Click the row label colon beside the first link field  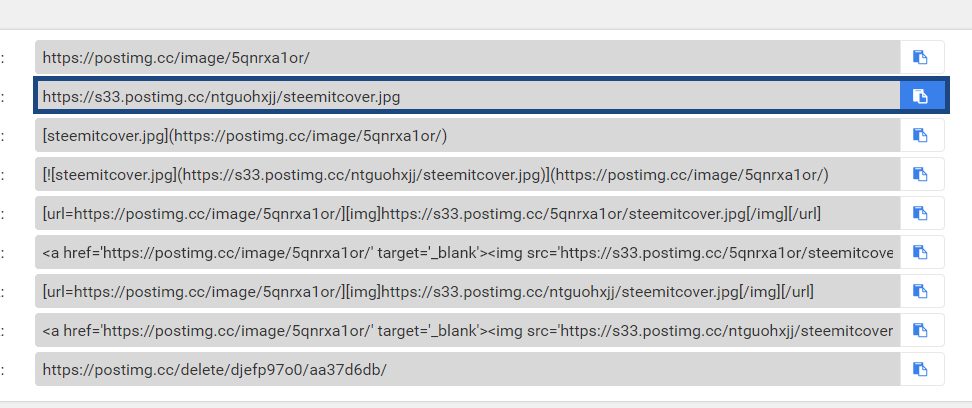(x=3, y=58)
